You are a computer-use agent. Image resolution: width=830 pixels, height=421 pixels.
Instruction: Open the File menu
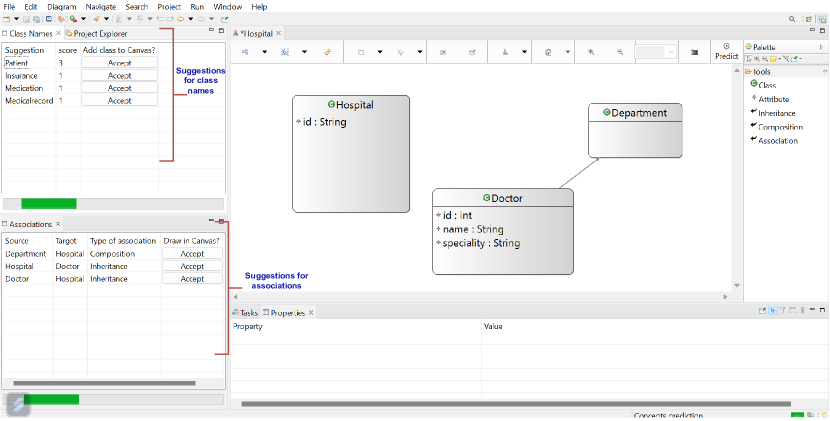9,7
